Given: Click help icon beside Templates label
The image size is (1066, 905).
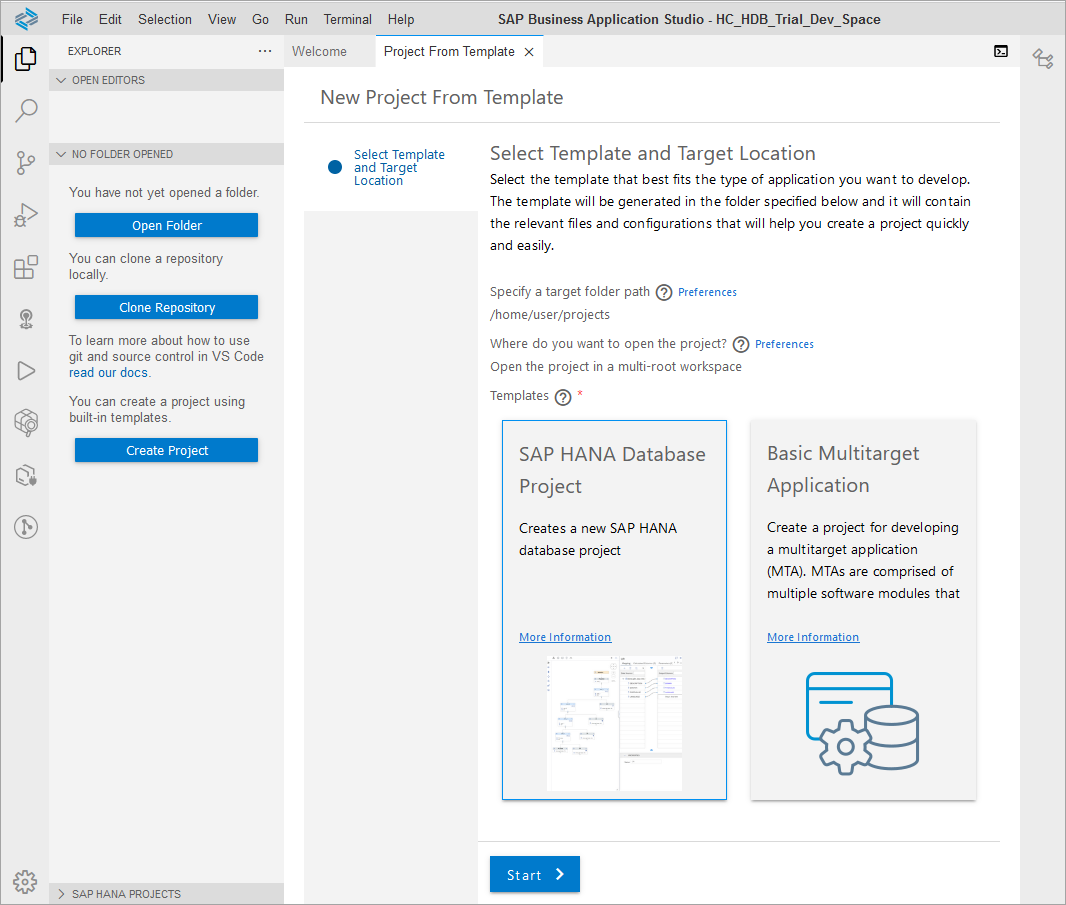Looking at the screenshot, I should (x=563, y=397).
